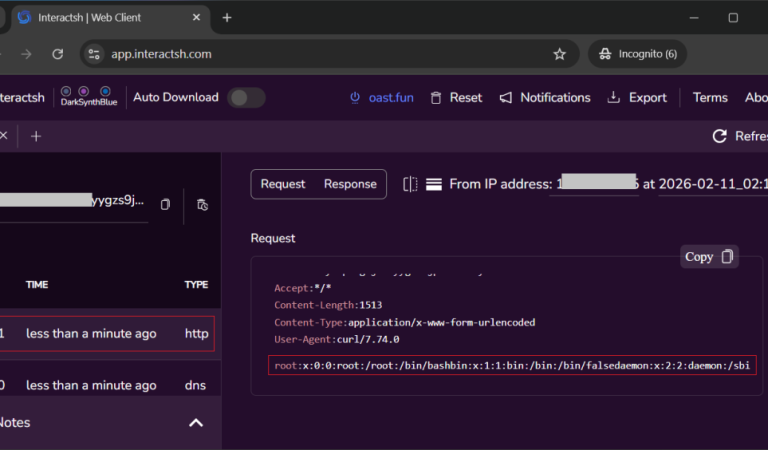This screenshot has width=768, height=450.
Task: Open Notifications settings
Action: tap(545, 97)
